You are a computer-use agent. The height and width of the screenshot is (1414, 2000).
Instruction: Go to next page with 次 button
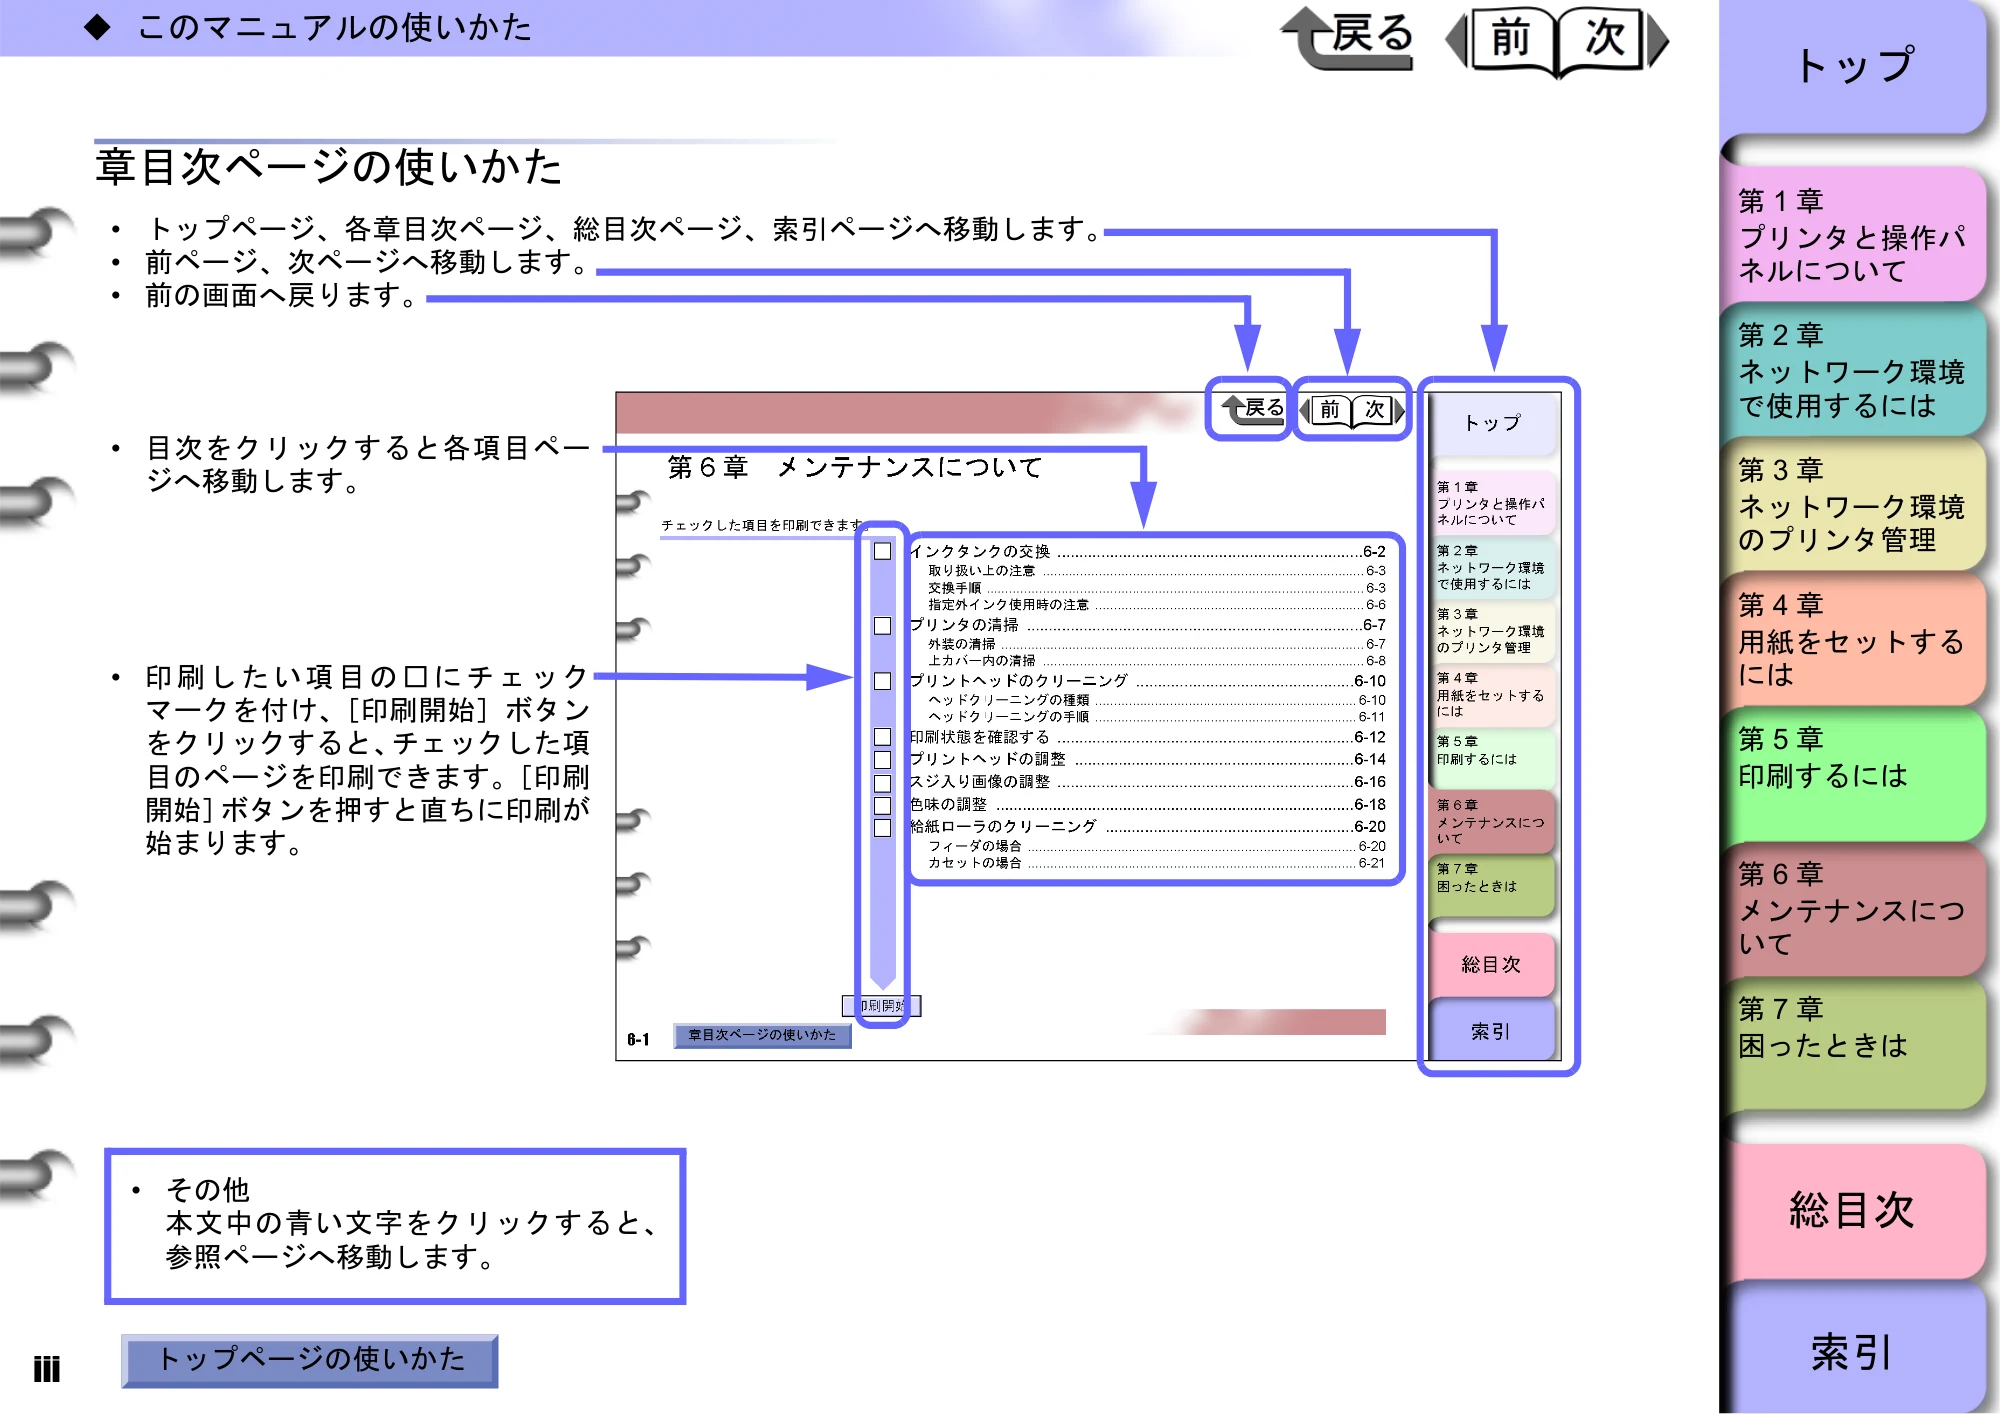[1611, 40]
